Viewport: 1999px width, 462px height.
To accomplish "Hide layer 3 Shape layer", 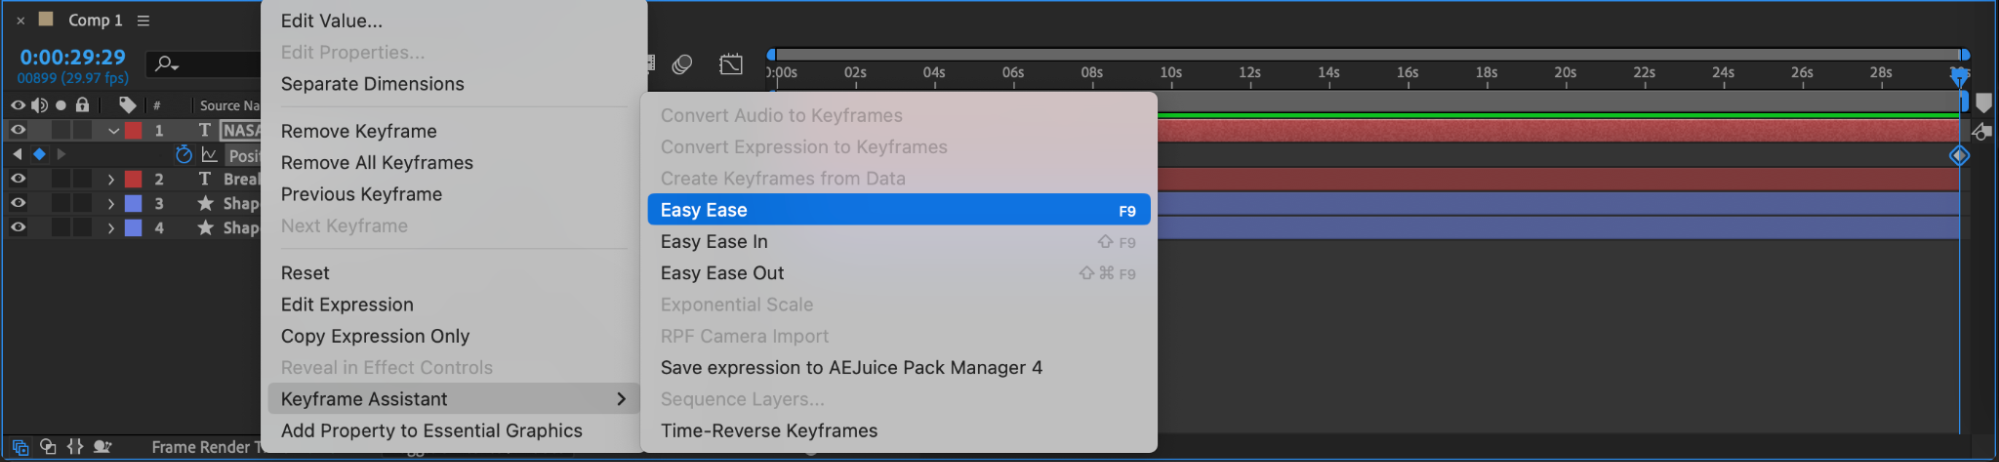I will click(x=18, y=203).
